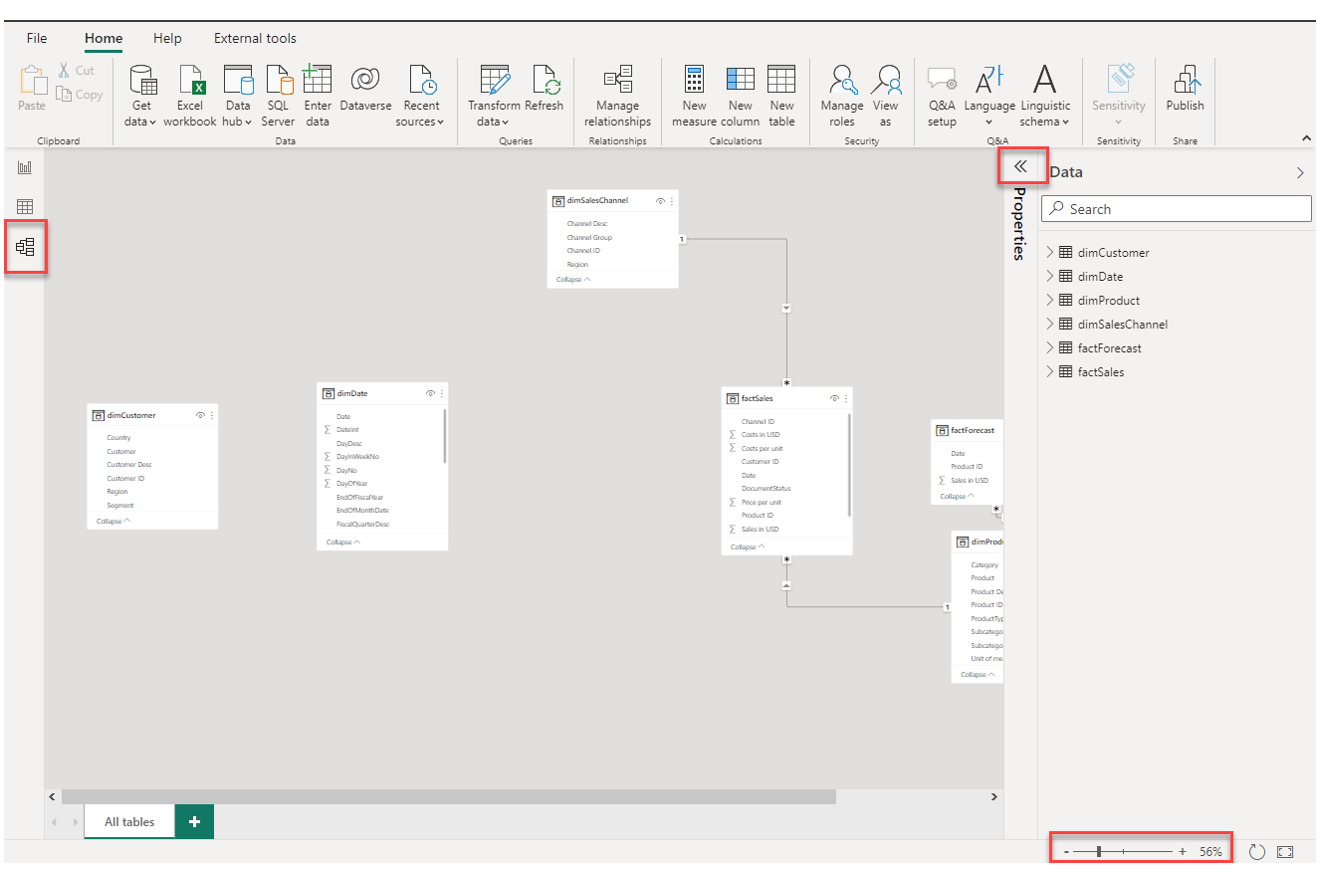Click the Fit to screen icon
1321x877 pixels.
coord(1285,852)
